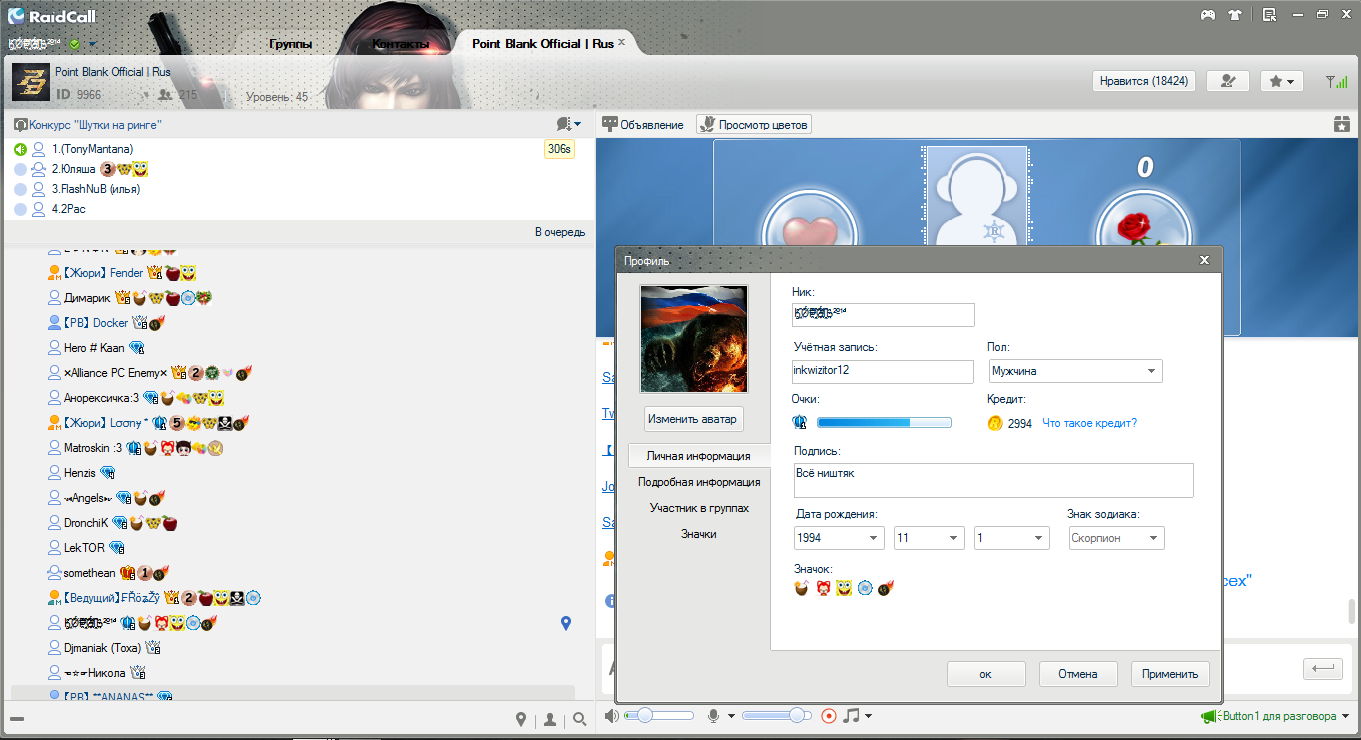Viewport: 1361px width, 740px height.
Task: Click the microphone icon
Action: pos(714,716)
